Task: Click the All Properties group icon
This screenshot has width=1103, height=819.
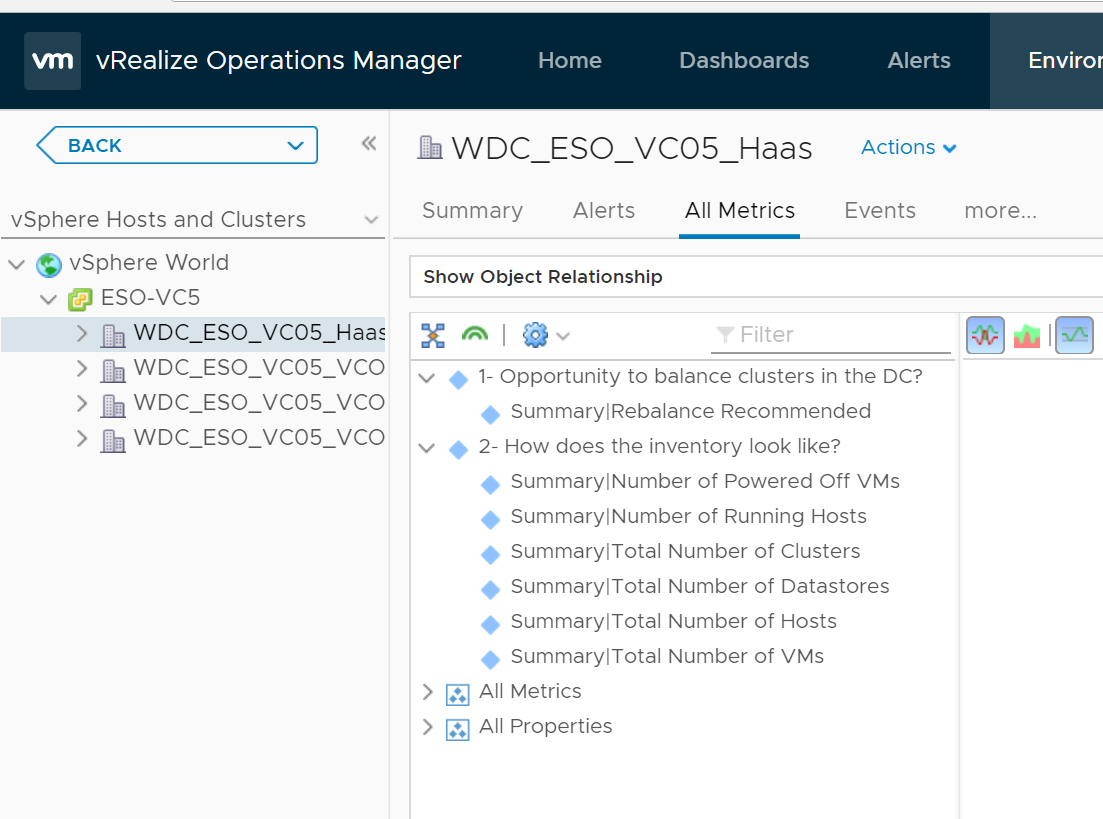Action: pyautogui.click(x=457, y=728)
